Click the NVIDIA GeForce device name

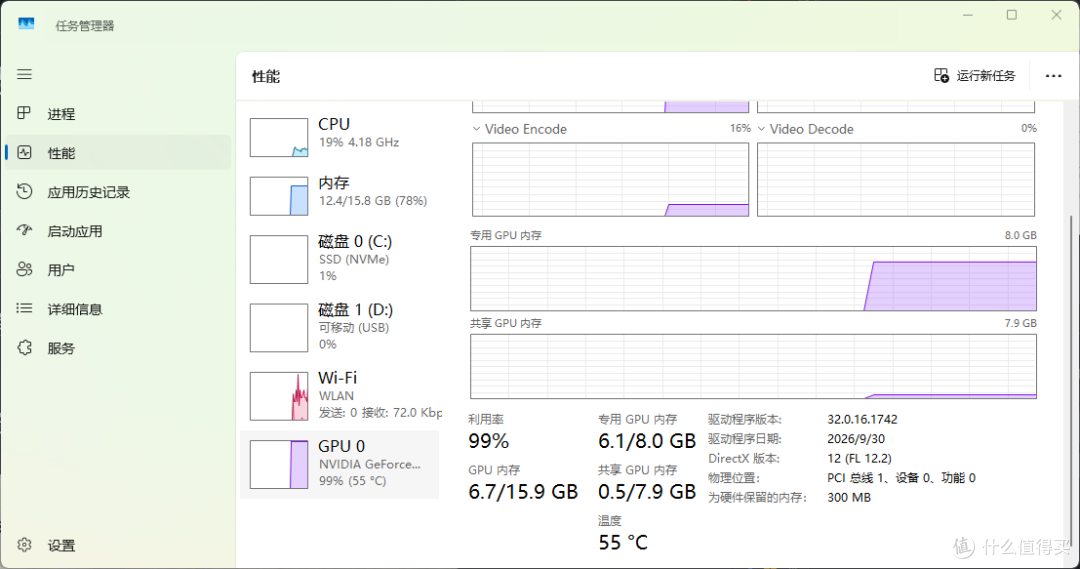point(370,464)
